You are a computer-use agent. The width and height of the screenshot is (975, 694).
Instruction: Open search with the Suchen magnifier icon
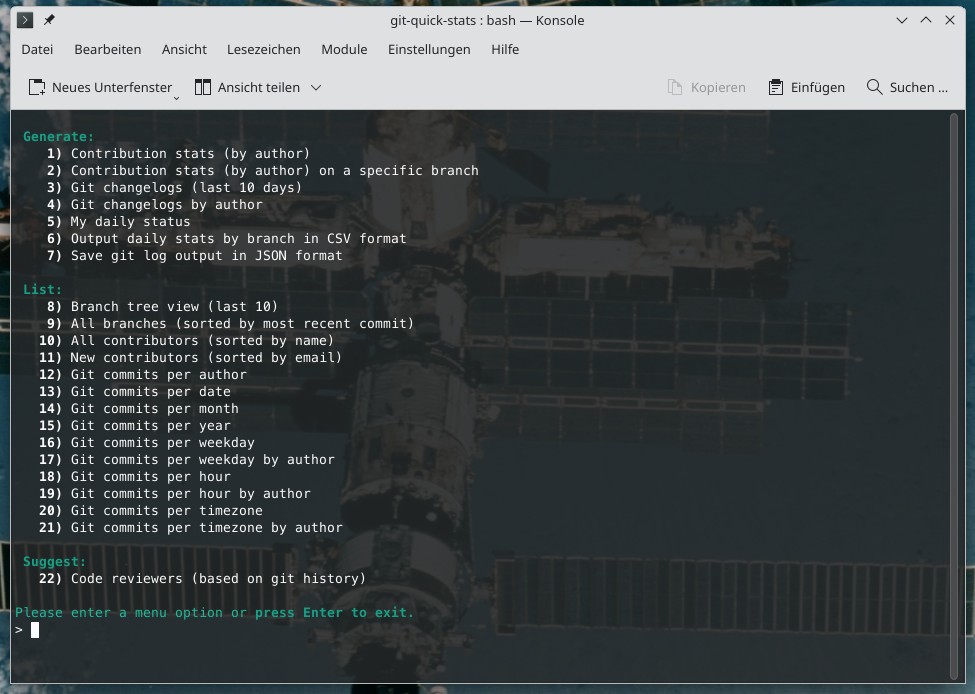click(875, 87)
